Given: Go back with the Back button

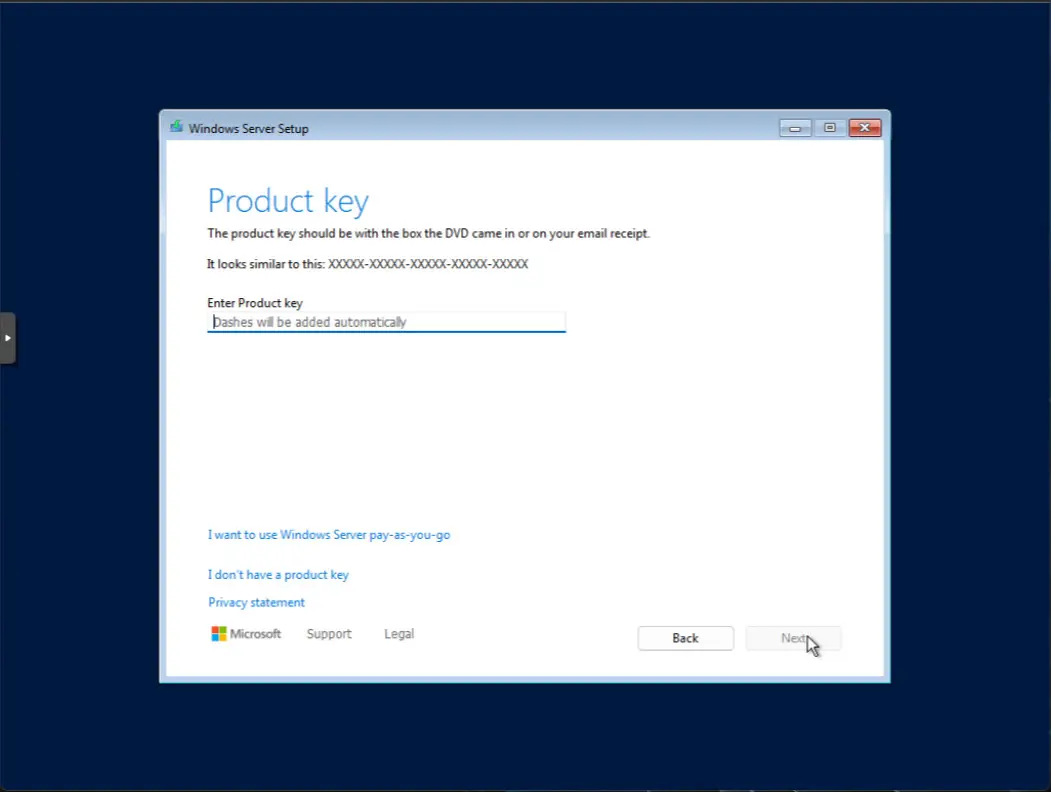Looking at the screenshot, I should [x=686, y=638].
